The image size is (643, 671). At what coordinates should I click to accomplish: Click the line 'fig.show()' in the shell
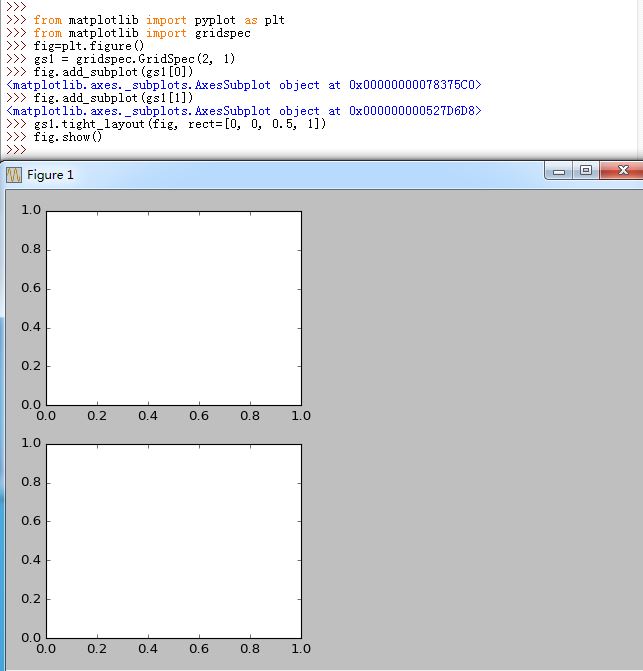point(68,137)
